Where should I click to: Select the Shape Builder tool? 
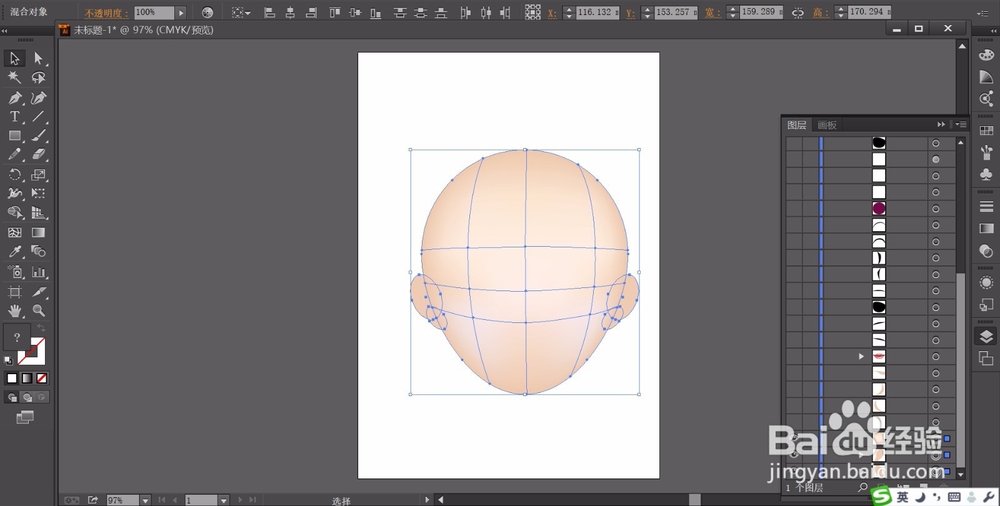(x=15, y=212)
